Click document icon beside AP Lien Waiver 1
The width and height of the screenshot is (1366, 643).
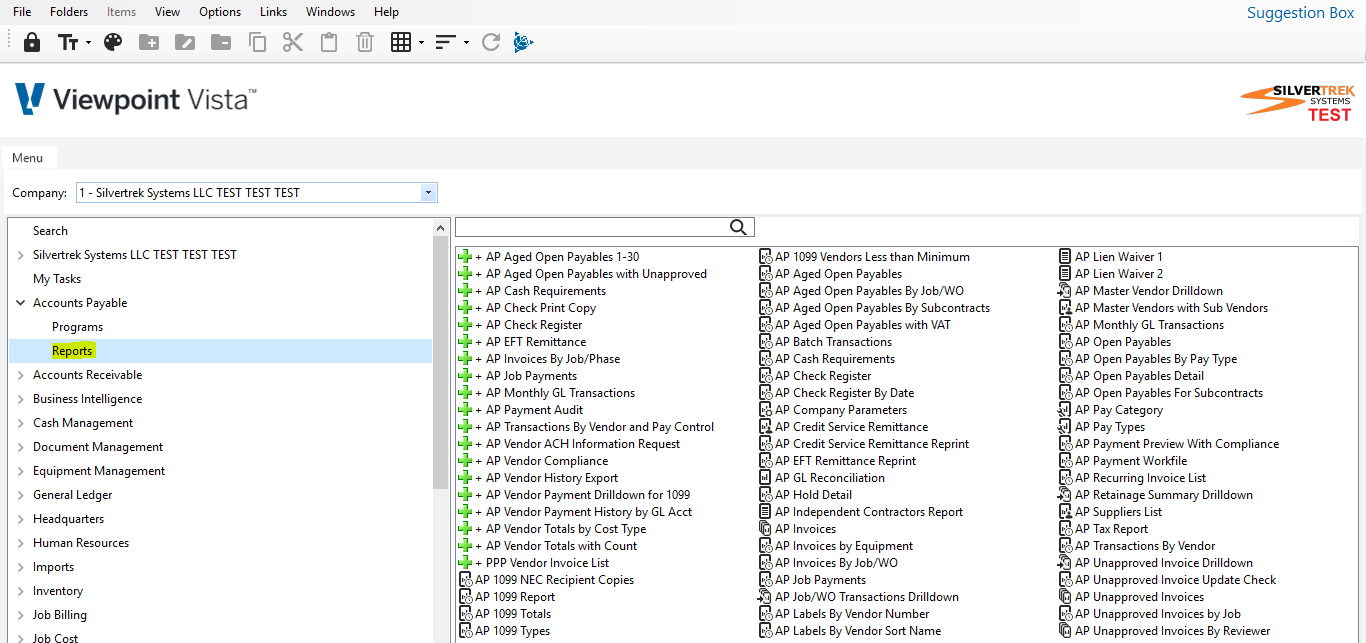tap(1065, 257)
